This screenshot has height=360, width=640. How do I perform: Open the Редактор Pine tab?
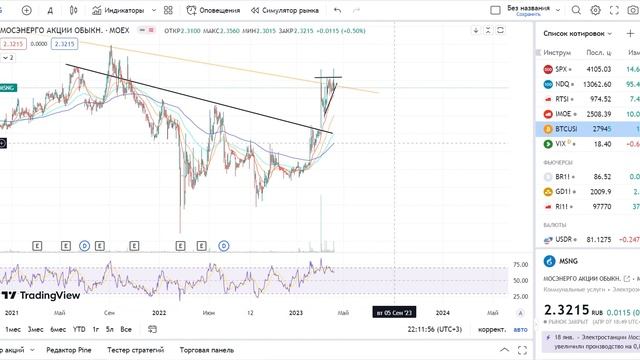[69, 350]
